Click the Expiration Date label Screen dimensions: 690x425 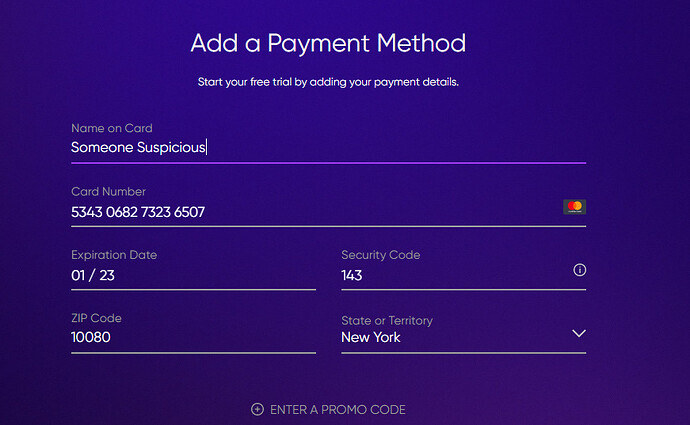[x=114, y=255]
